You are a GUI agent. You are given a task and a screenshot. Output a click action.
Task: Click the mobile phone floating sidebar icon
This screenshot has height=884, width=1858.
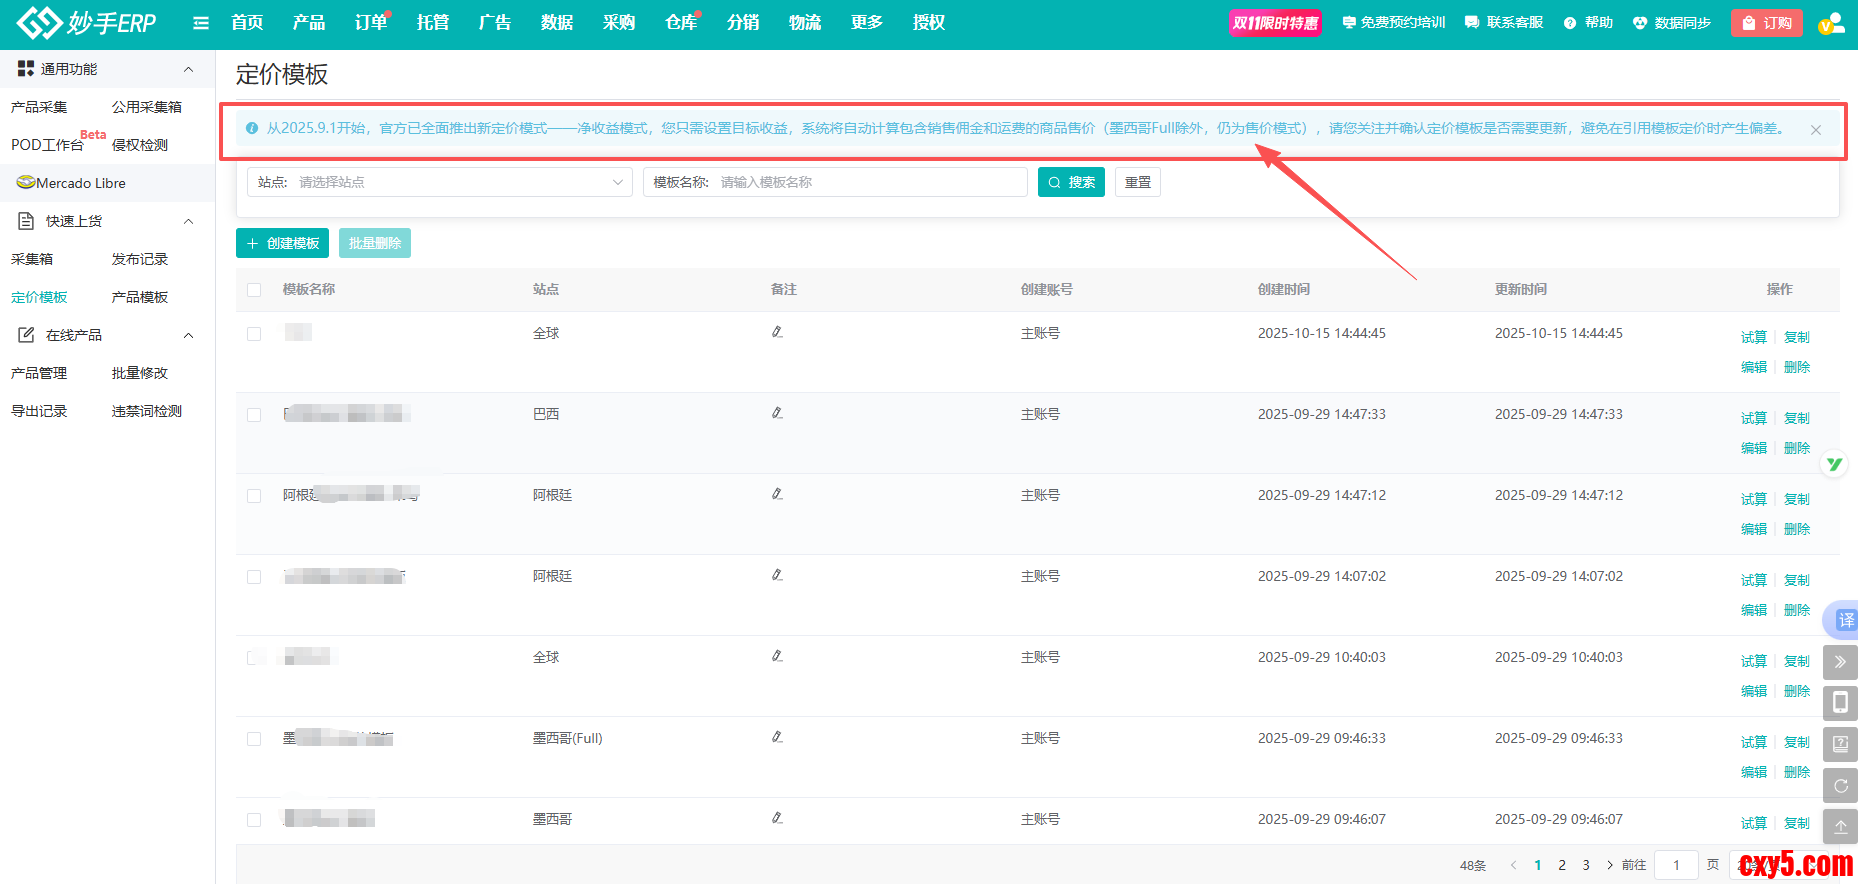1840,703
